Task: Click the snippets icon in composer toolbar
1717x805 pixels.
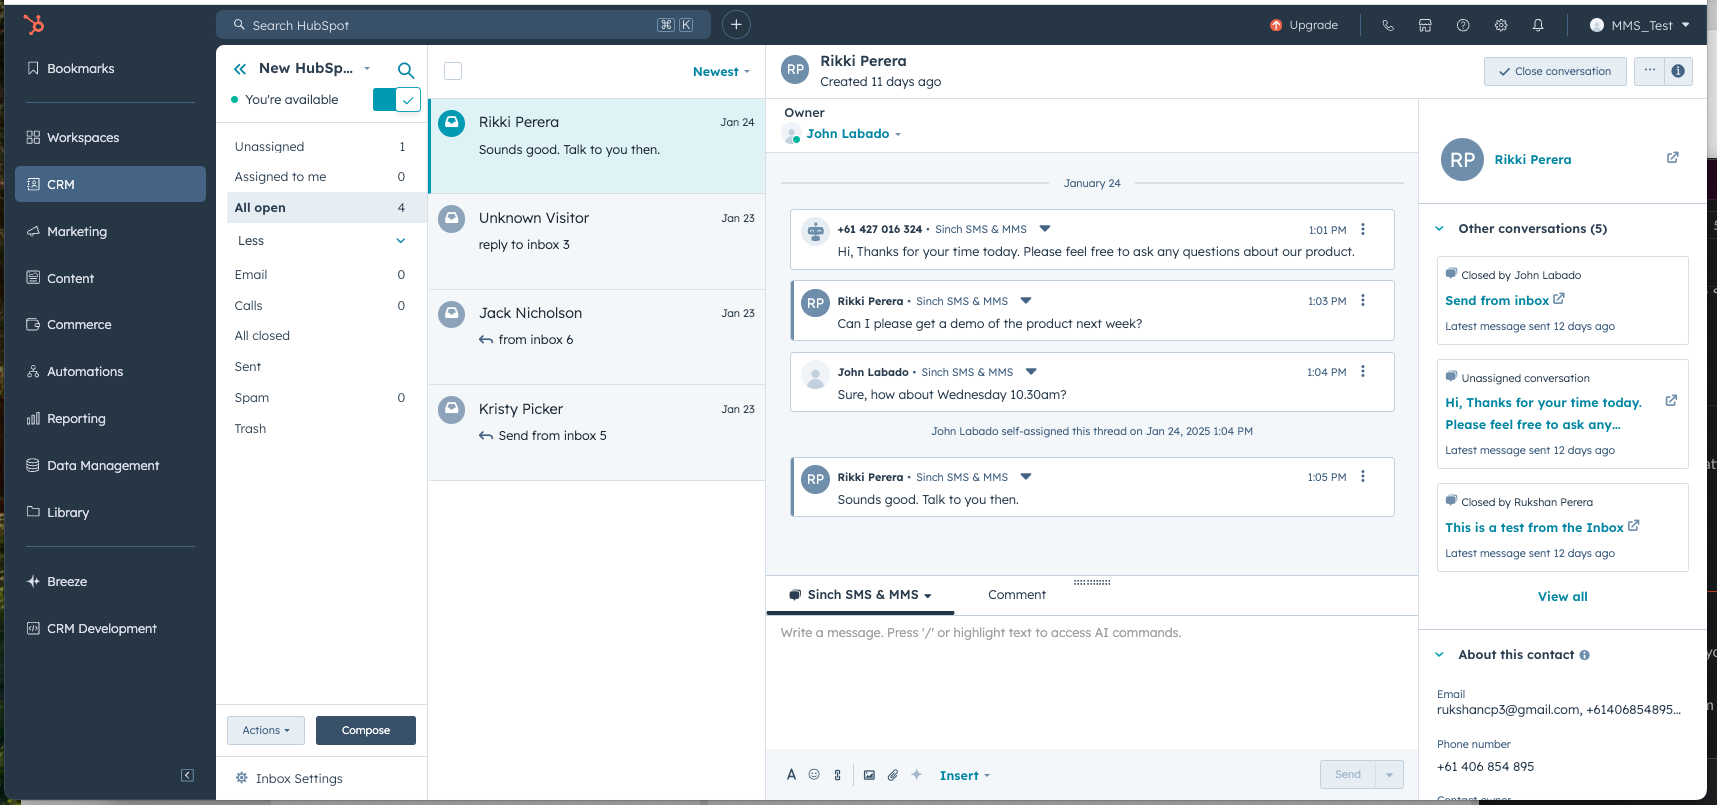Action: coord(838,775)
